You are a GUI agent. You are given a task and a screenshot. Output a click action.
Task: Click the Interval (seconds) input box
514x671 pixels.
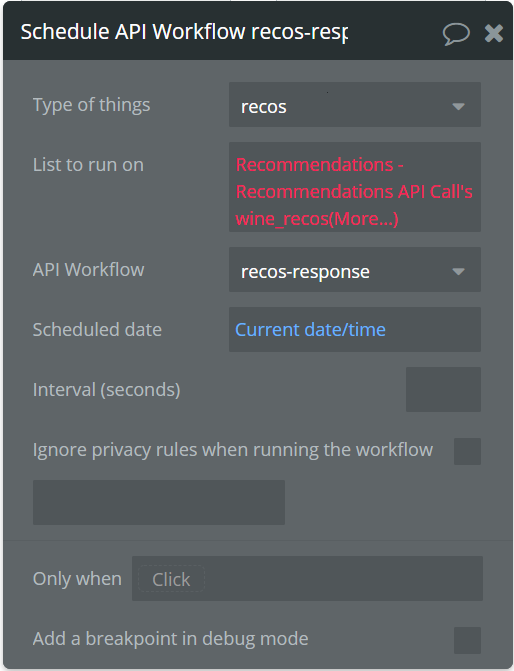pyautogui.click(x=443, y=389)
